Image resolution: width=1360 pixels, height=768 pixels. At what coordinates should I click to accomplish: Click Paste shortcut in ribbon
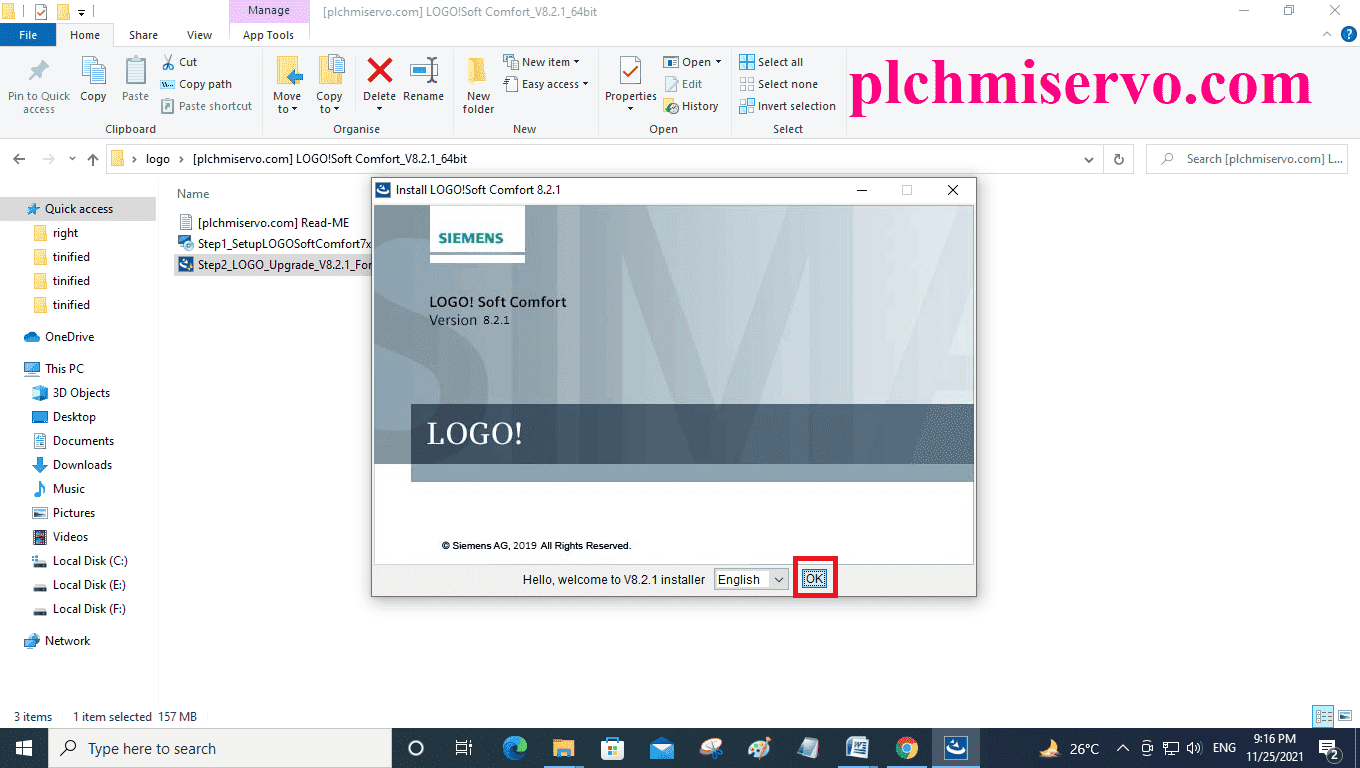point(206,106)
